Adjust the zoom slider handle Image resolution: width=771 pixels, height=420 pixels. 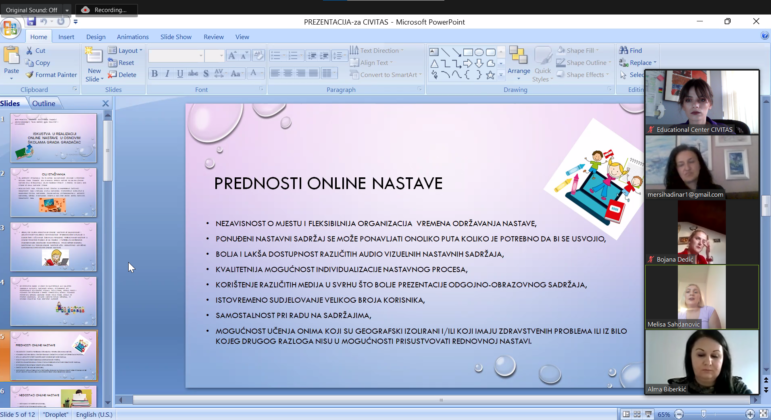click(x=703, y=415)
